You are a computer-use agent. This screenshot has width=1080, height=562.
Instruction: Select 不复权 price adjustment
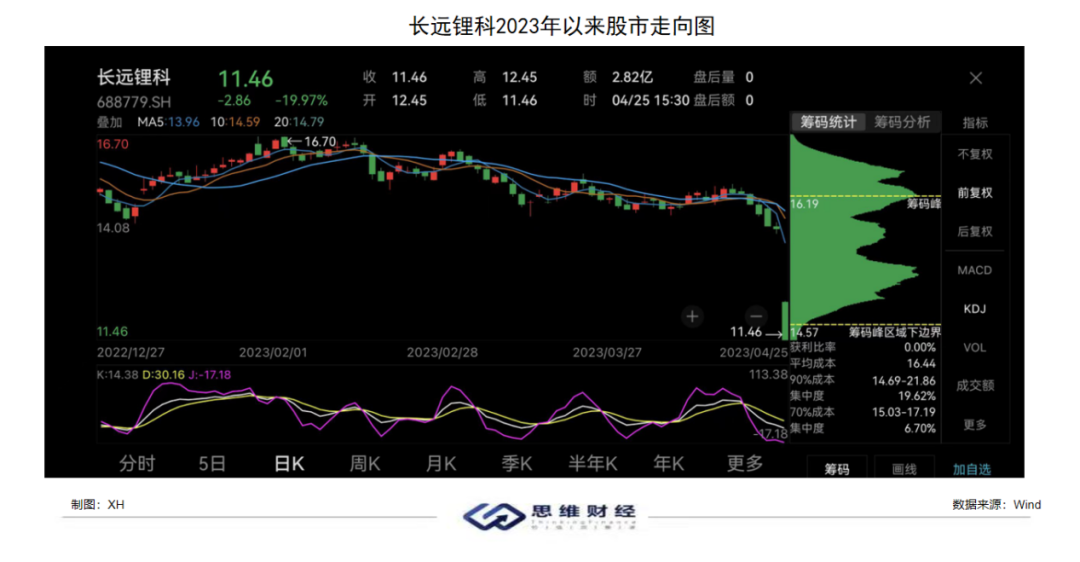click(x=975, y=154)
